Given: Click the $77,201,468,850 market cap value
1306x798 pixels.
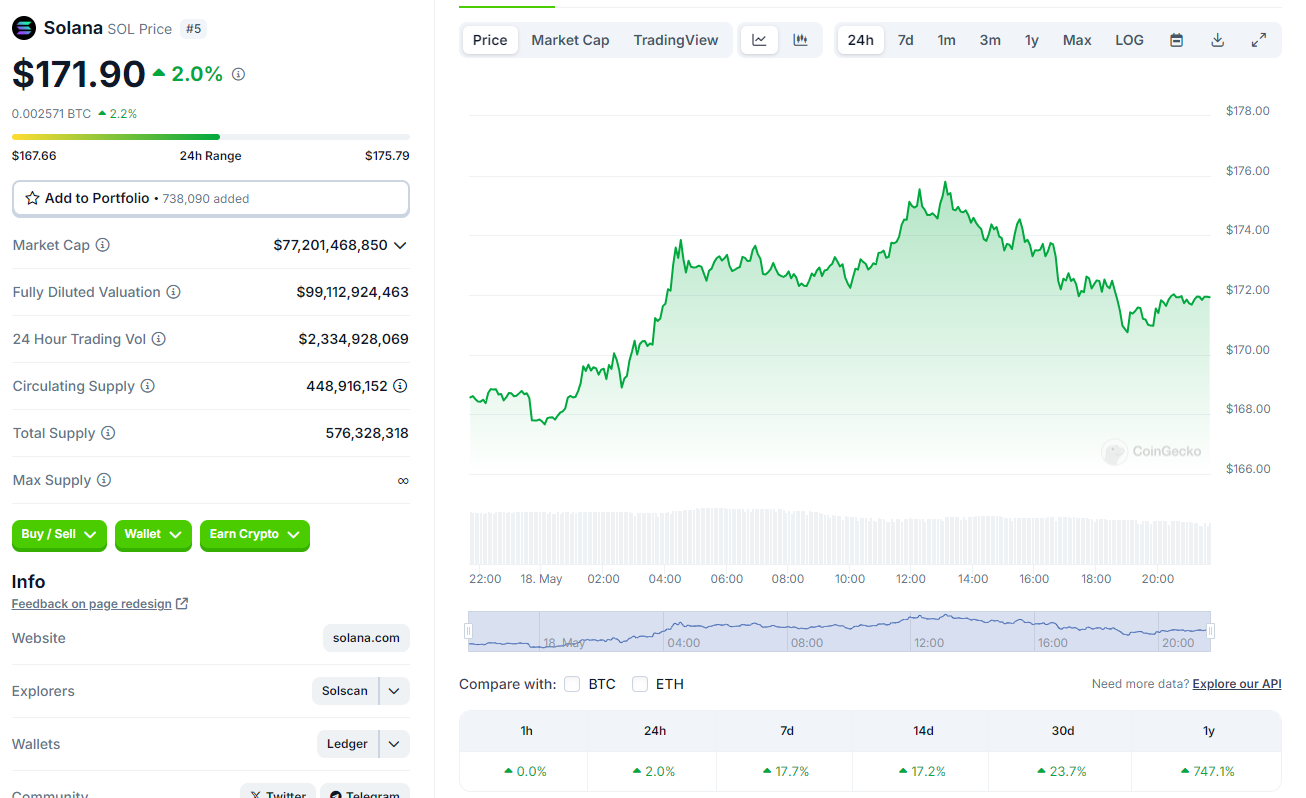Looking at the screenshot, I should pyautogui.click(x=330, y=245).
